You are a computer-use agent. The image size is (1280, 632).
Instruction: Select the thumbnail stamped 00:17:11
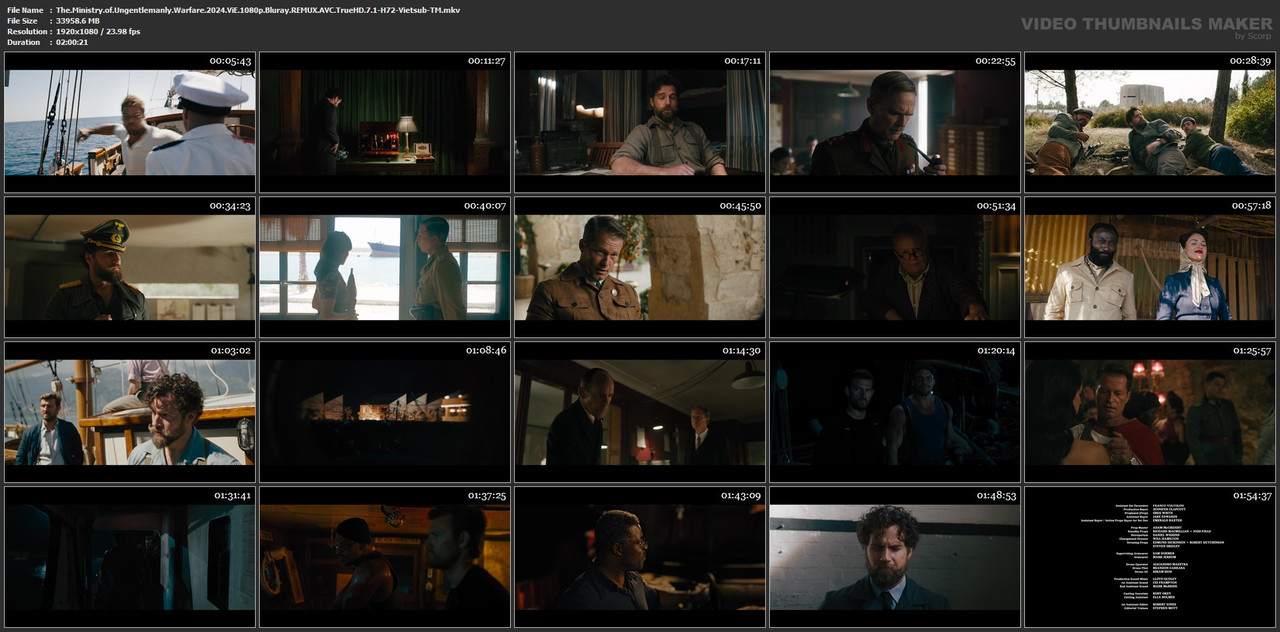point(640,122)
